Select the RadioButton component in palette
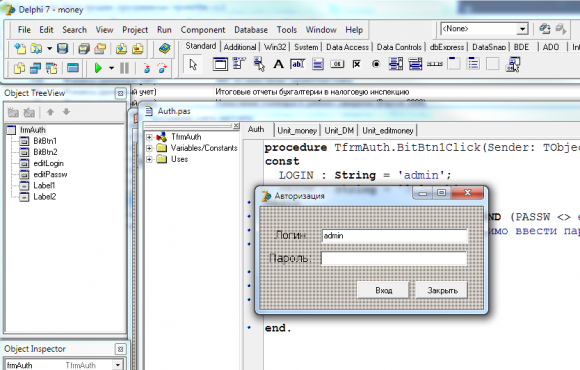 pyautogui.click(x=376, y=64)
